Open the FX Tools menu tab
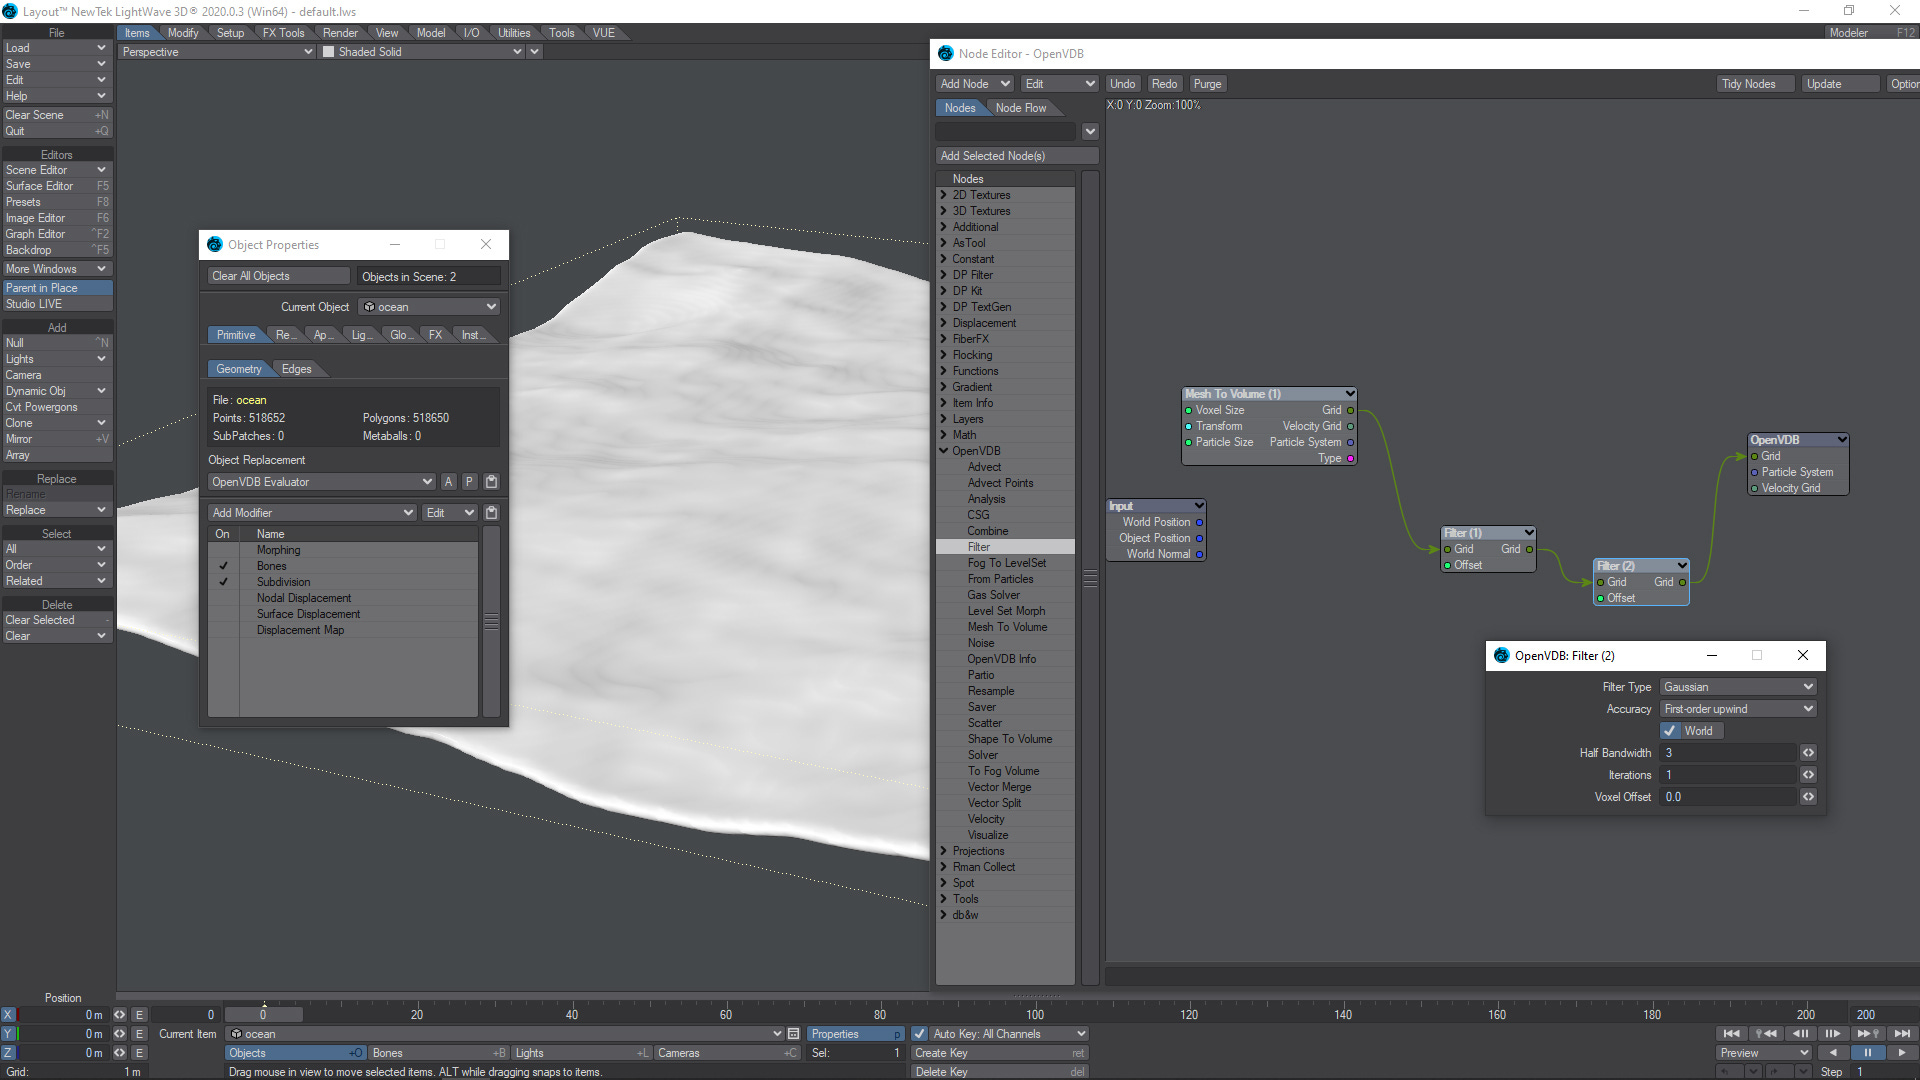The width and height of the screenshot is (1920, 1080). pos(283,33)
